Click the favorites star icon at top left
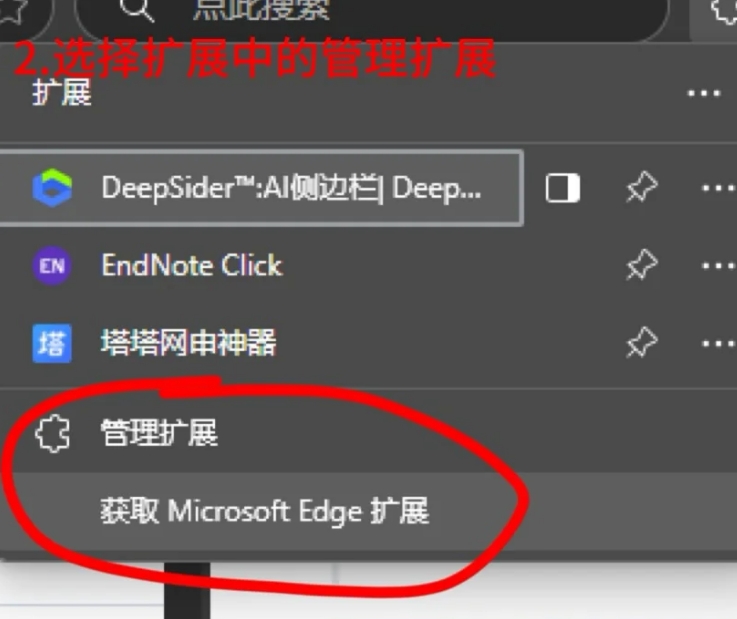 (x=12, y=9)
